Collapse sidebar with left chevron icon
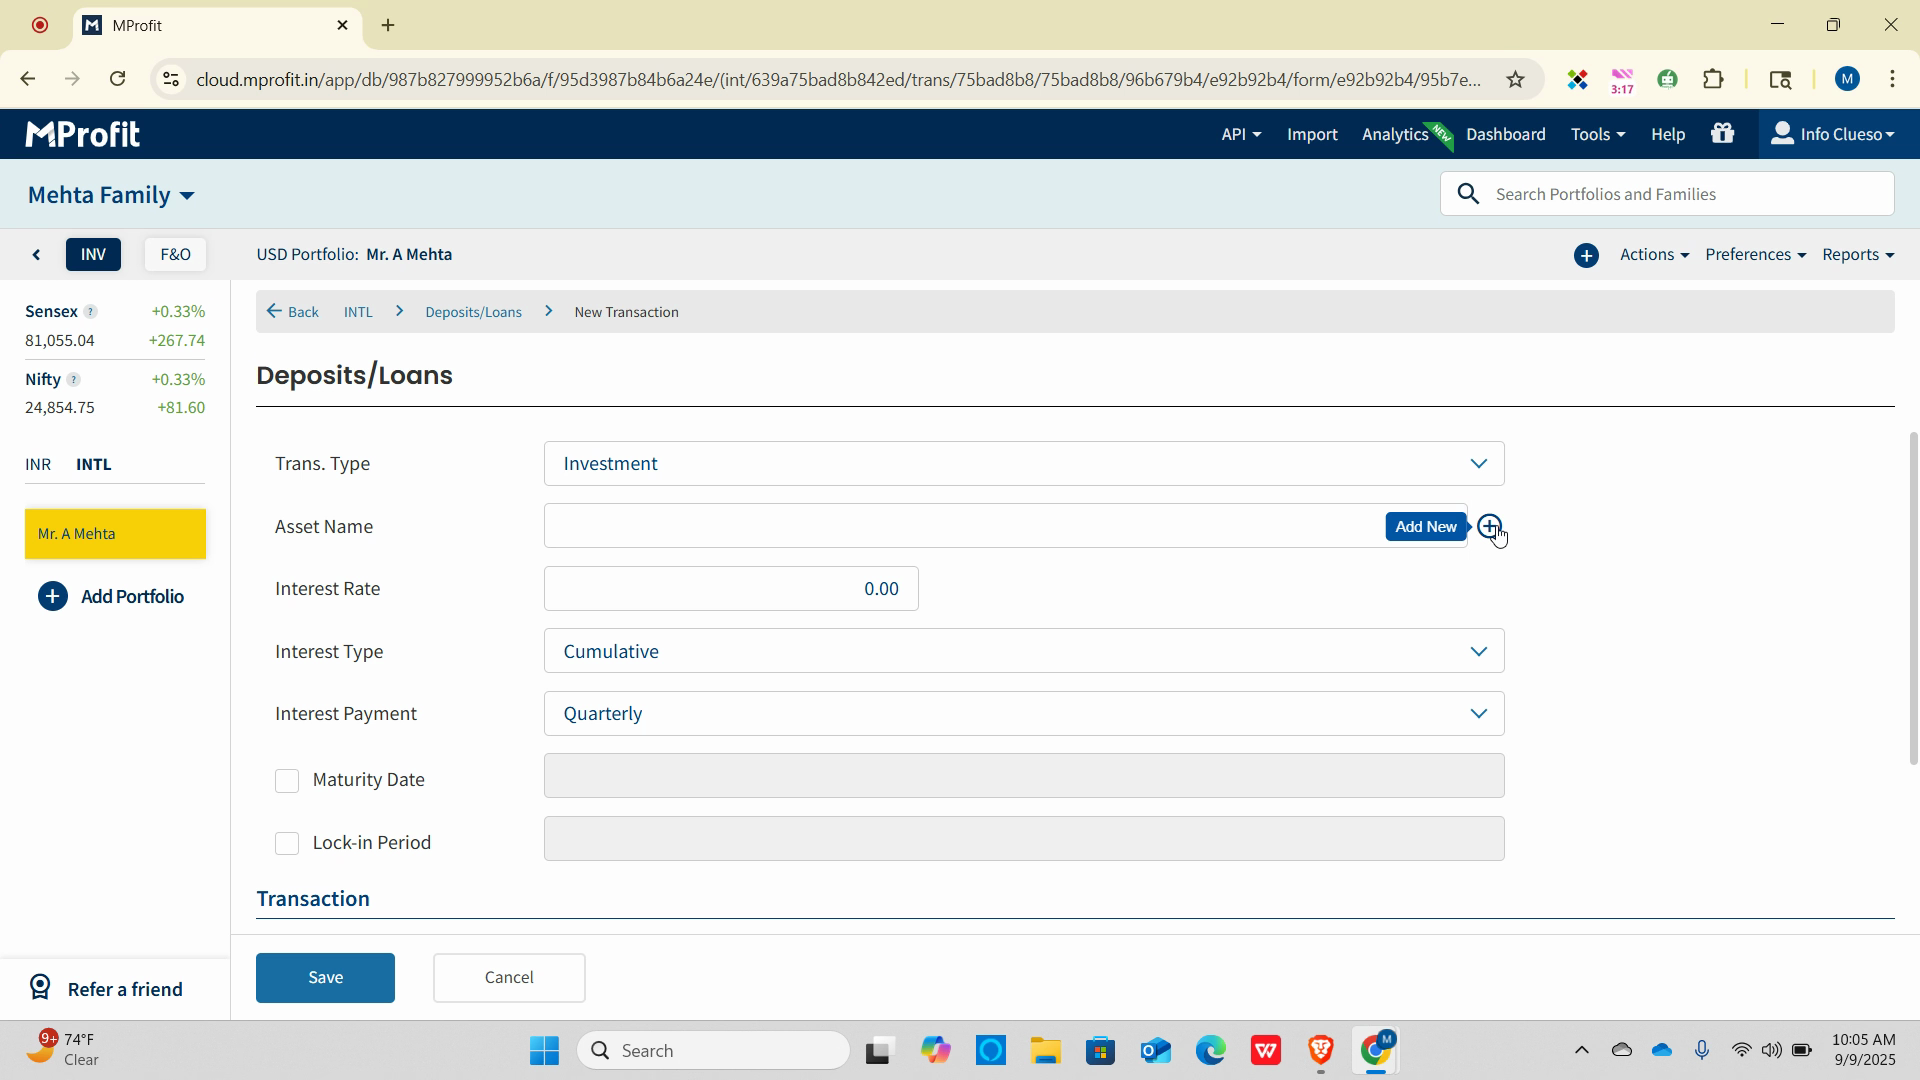The width and height of the screenshot is (1920, 1080). [37, 255]
